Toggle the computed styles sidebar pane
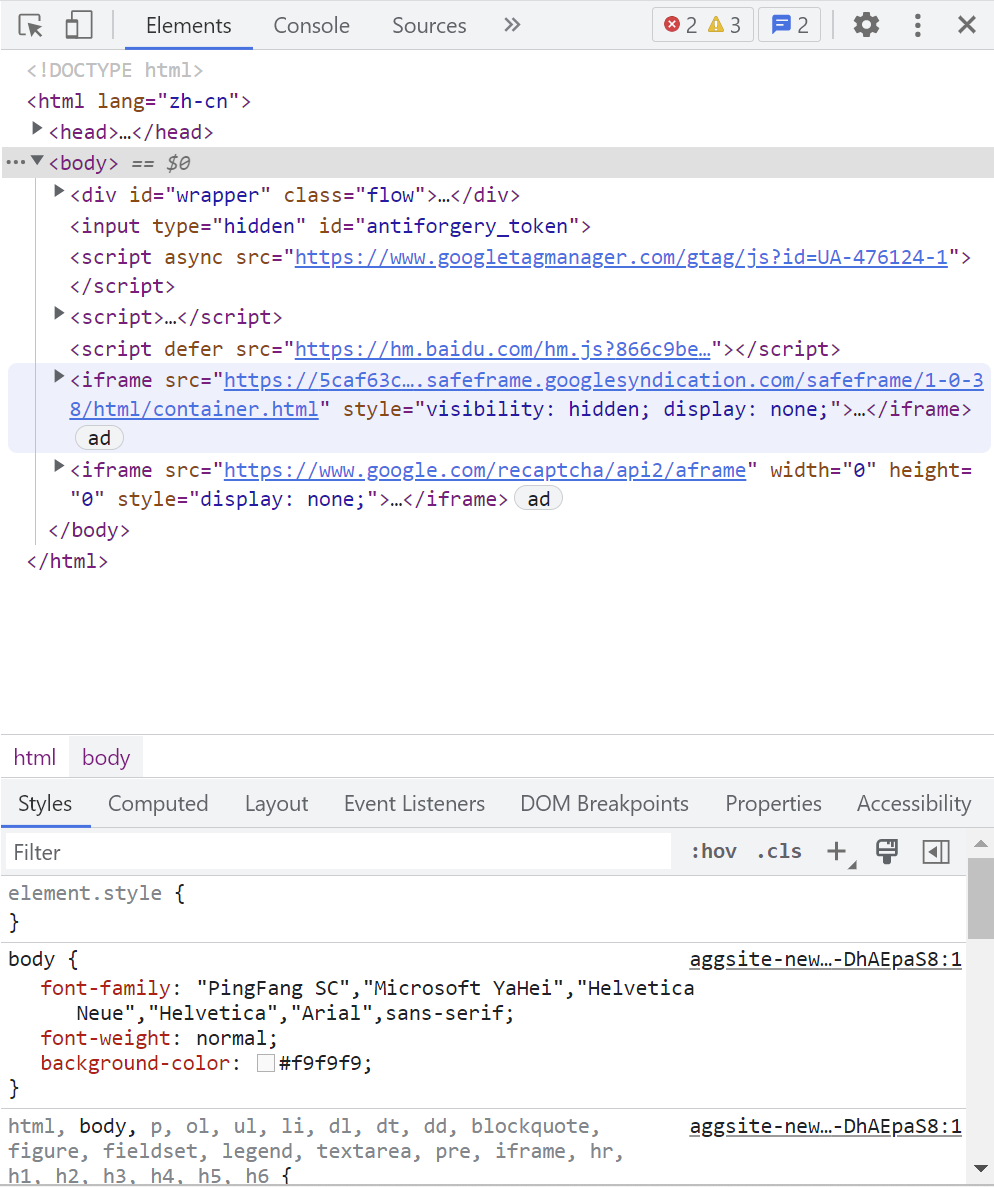The width and height of the screenshot is (994, 1187). coord(936,851)
